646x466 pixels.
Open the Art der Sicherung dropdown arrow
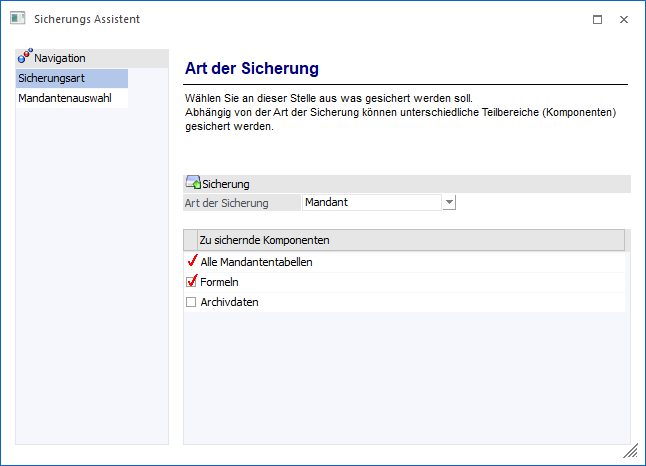pos(449,203)
